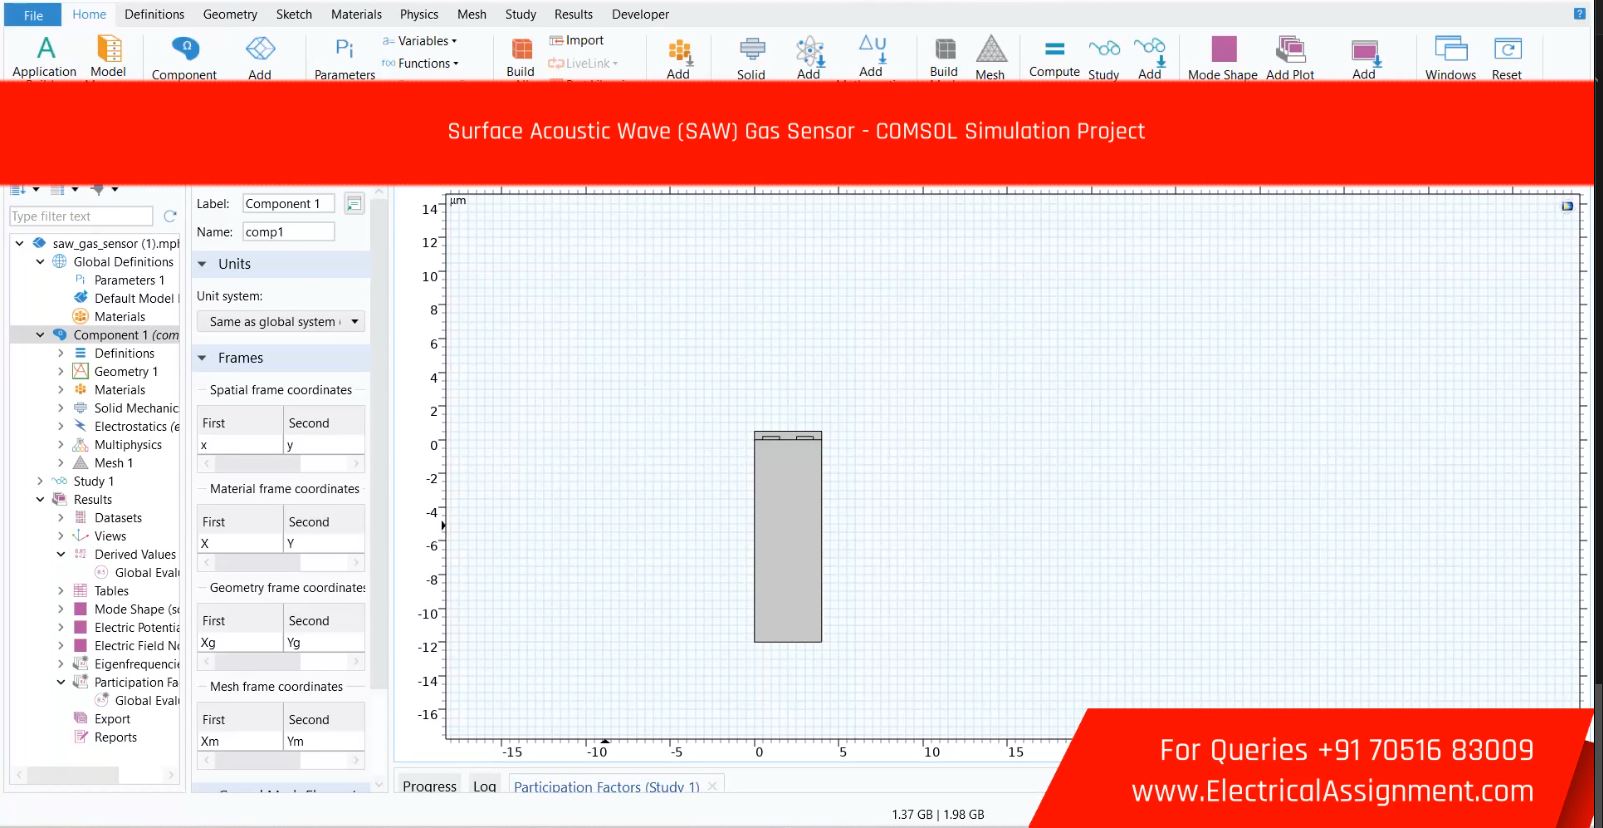Expand the Geometry 1 node
The height and width of the screenshot is (828, 1603).
coord(60,372)
